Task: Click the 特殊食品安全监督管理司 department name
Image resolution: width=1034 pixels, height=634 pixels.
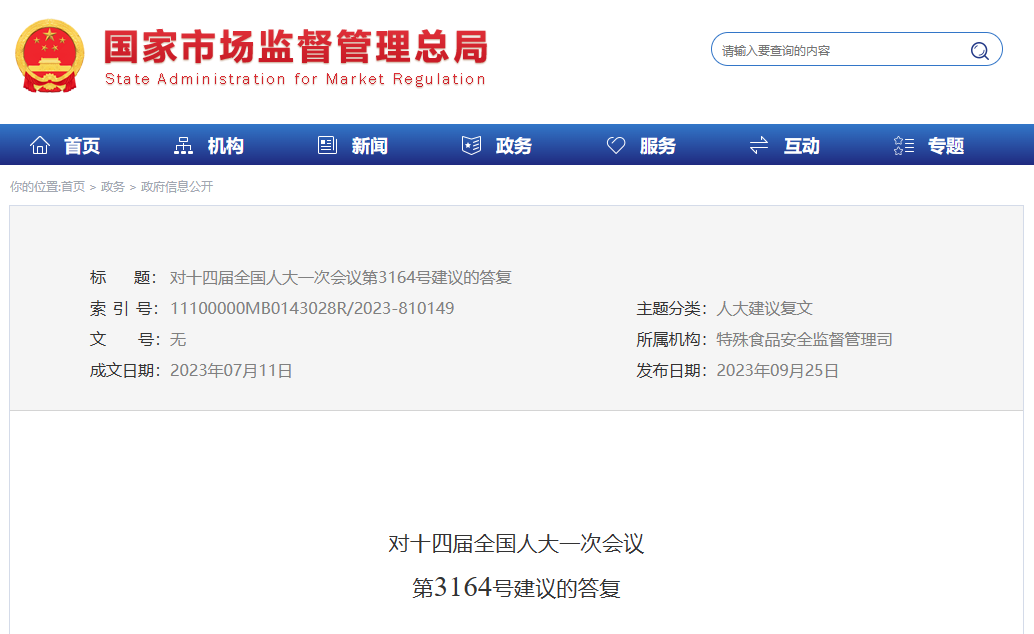Action: [804, 339]
